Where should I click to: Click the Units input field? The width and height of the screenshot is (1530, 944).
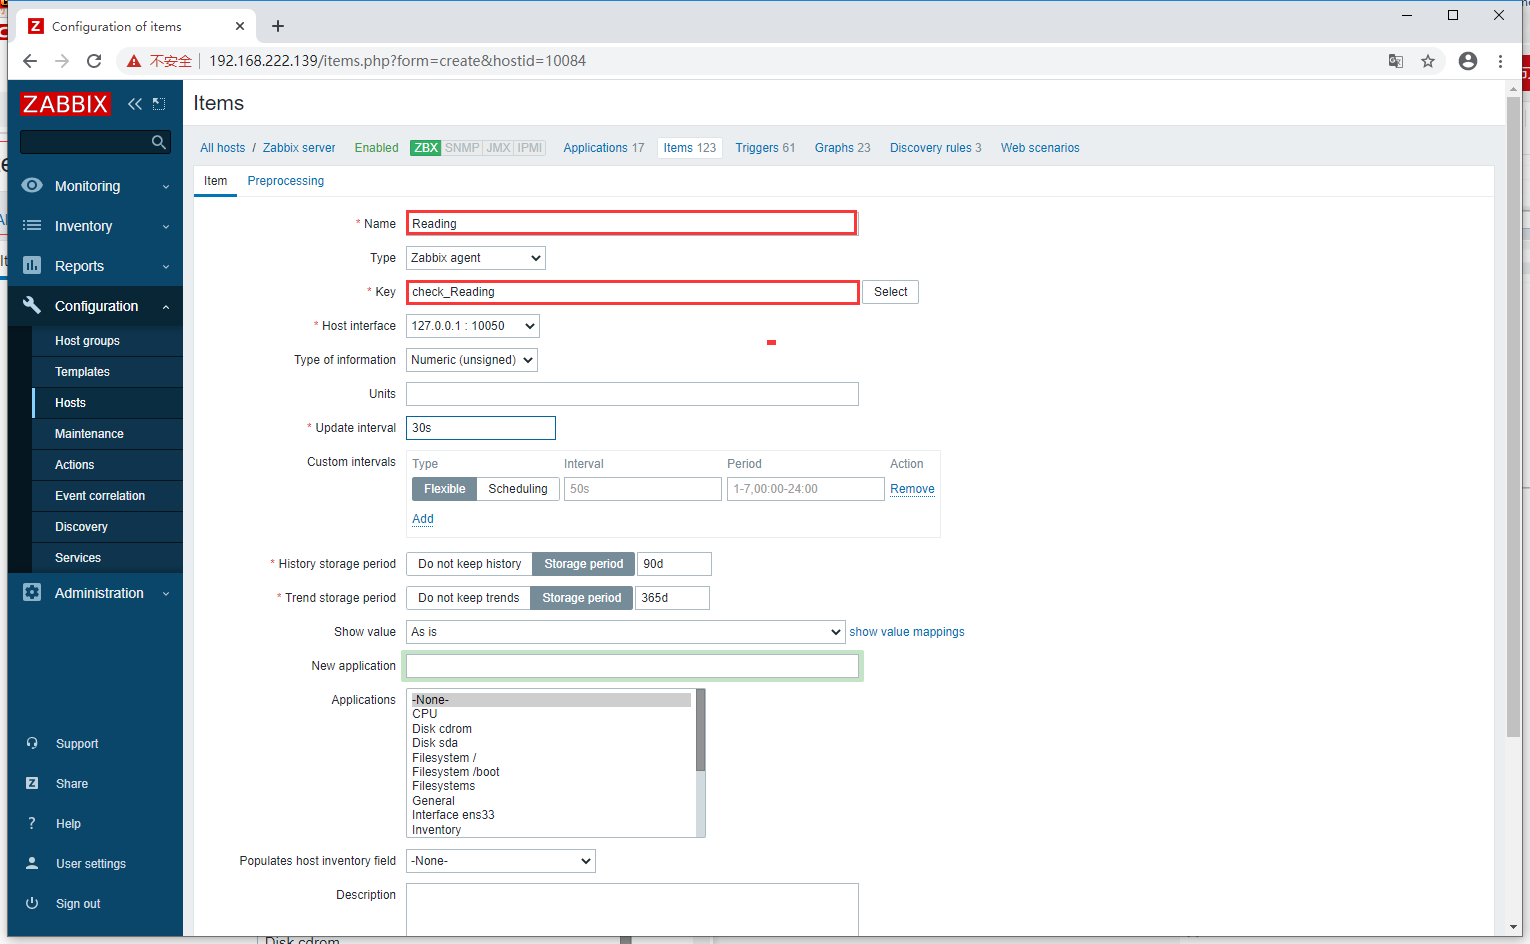pyautogui.click(x=632, y=394)
